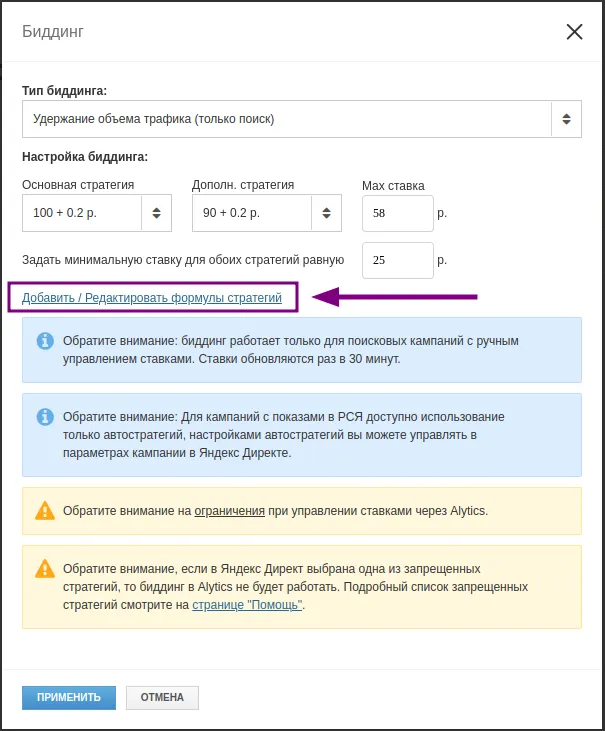Click the first blue info icon
Image resolution: width=605 pixels, height=731 pixels.
(45, 341)
